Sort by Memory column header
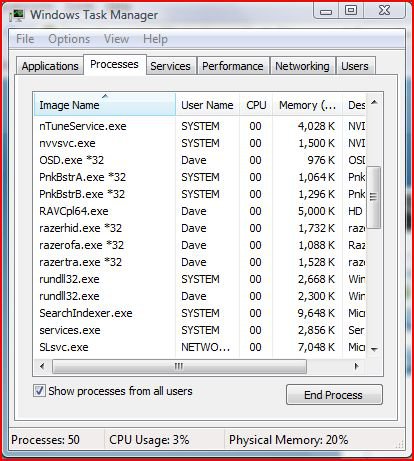414x461 pixels. click(307, 105)
